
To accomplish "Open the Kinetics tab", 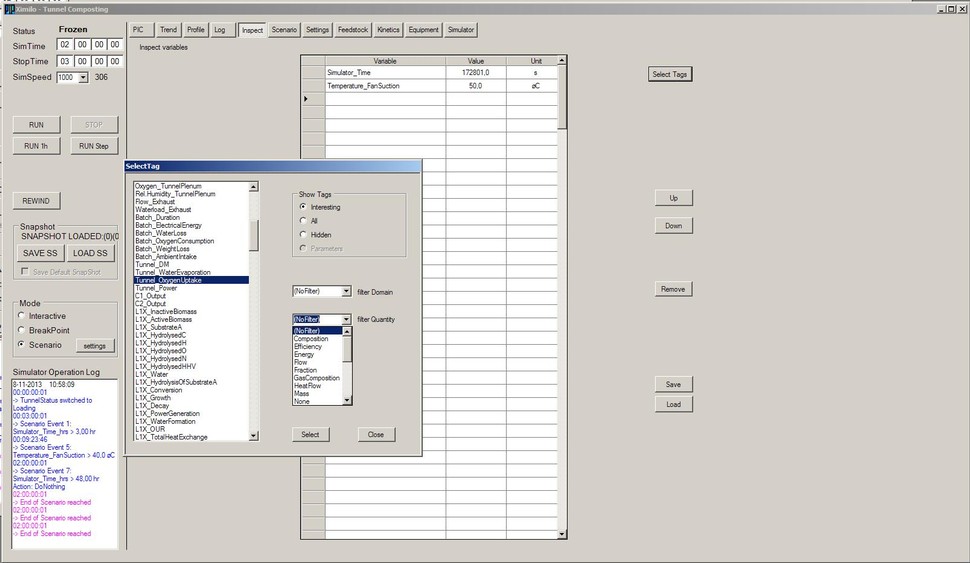I will [388, 30].
